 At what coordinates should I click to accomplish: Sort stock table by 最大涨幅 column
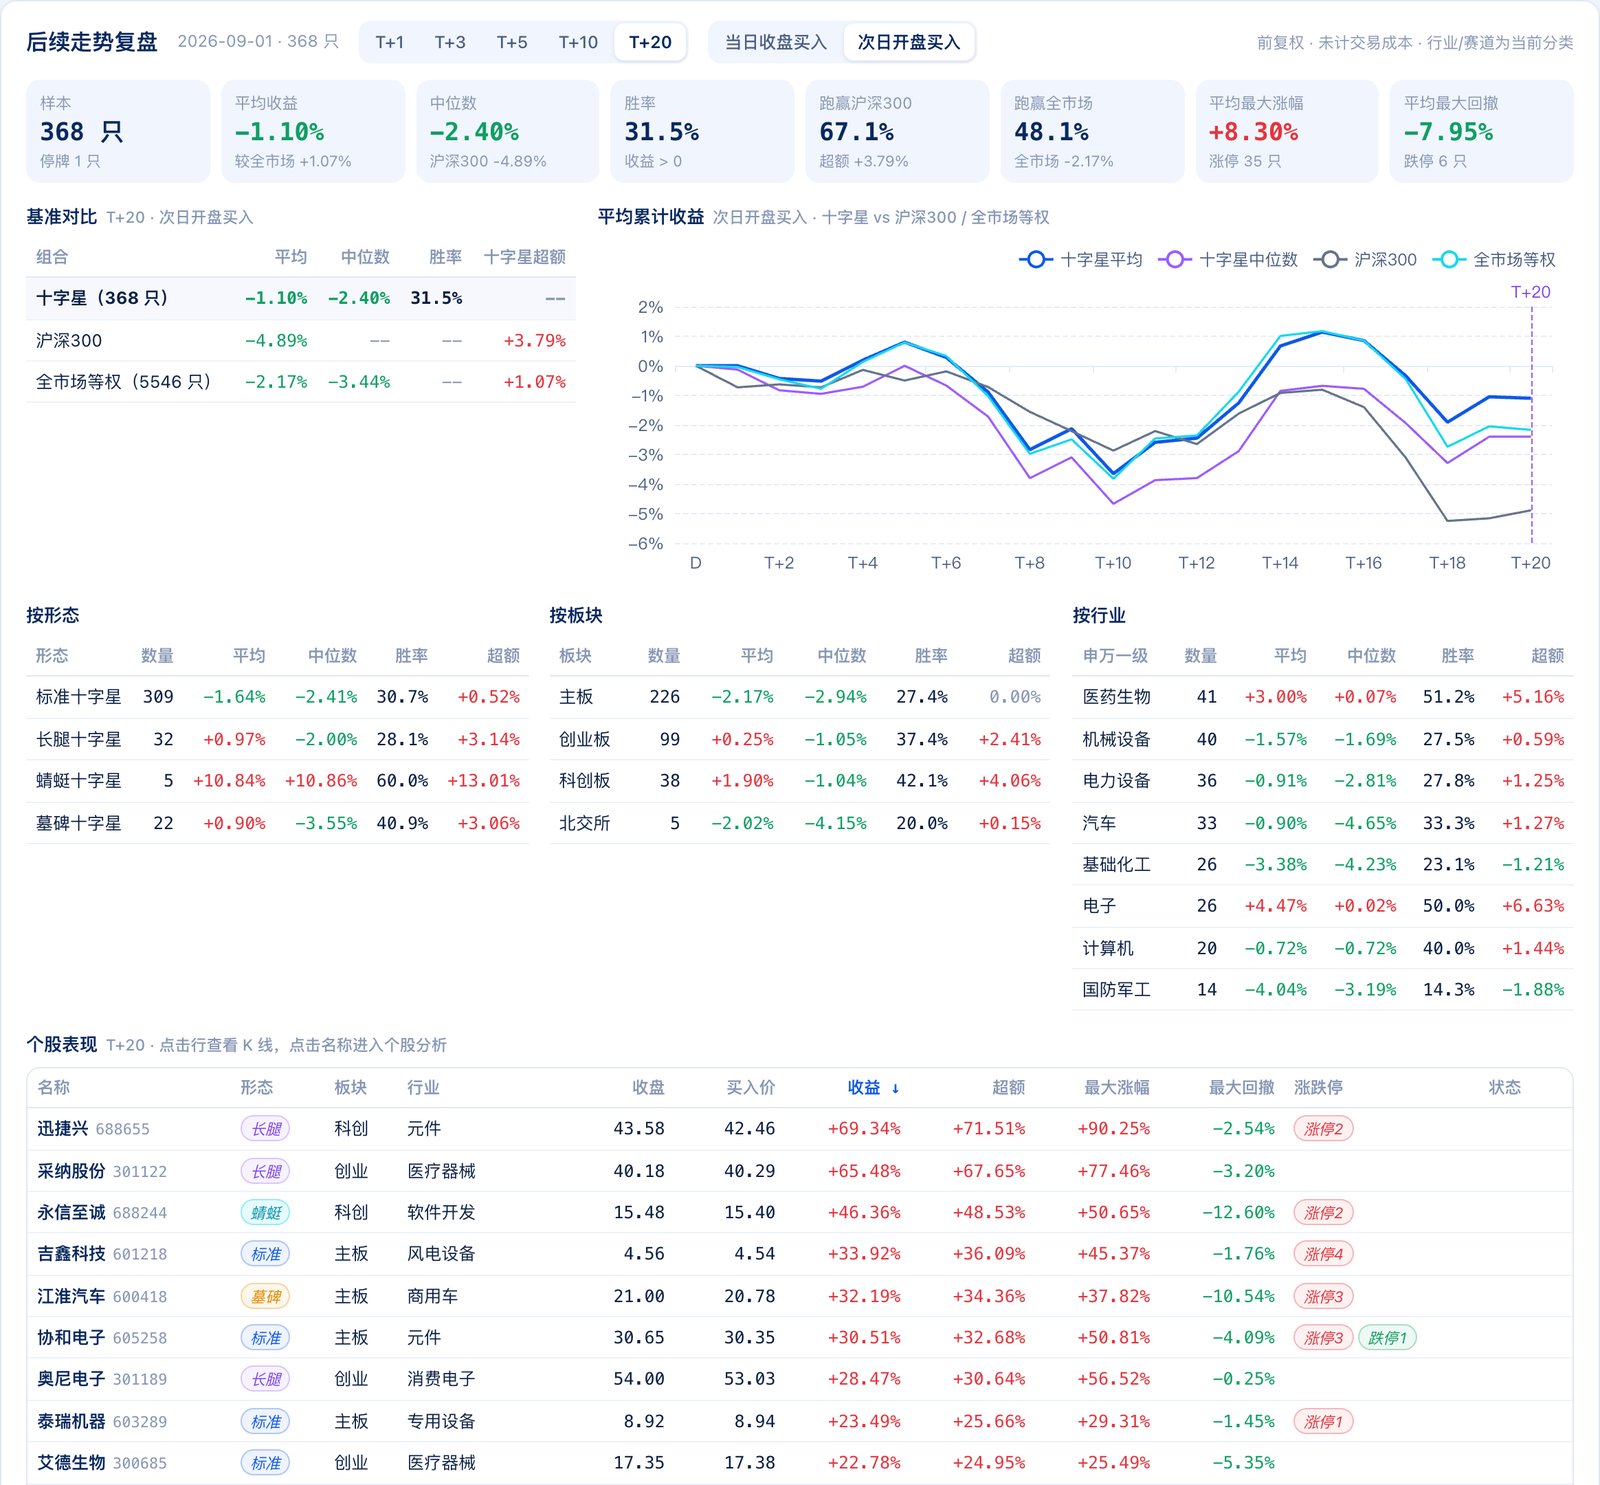[1117, 1087]
